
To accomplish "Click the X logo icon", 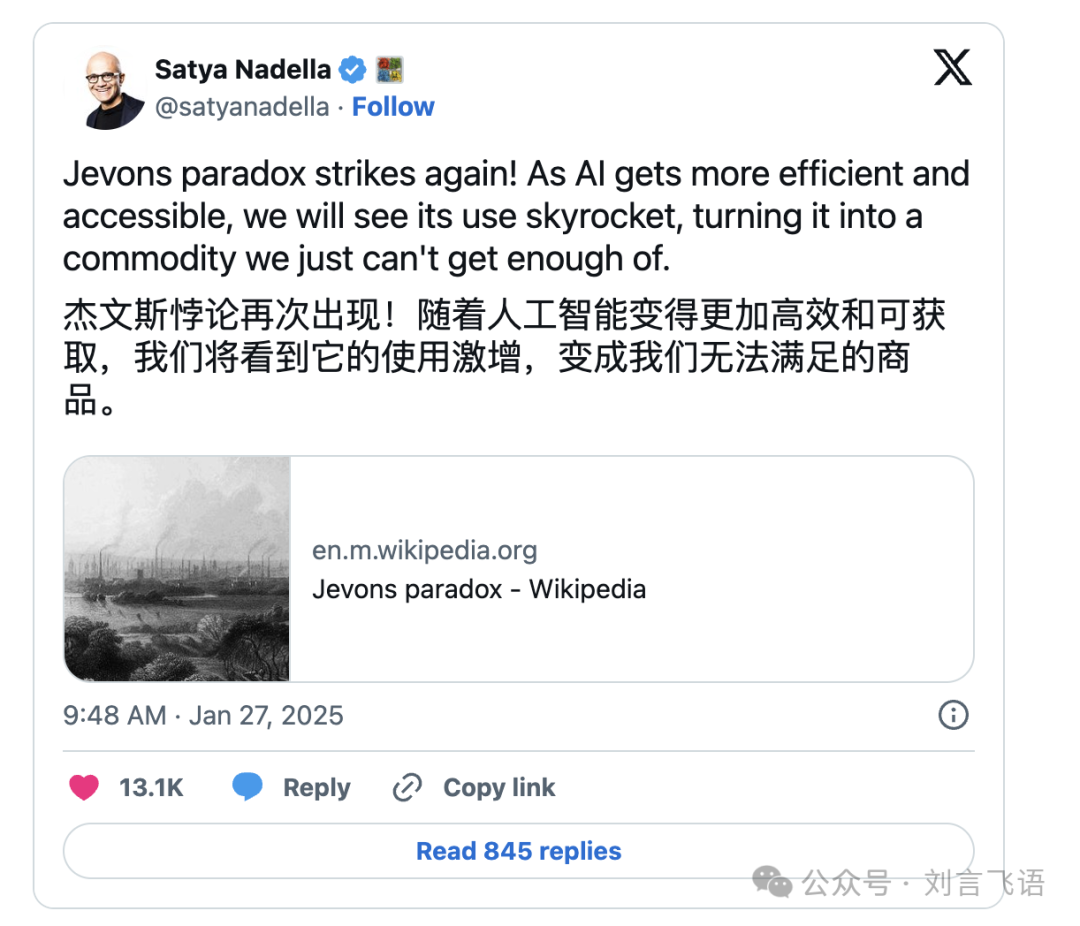I will click(x=953, y=67).
